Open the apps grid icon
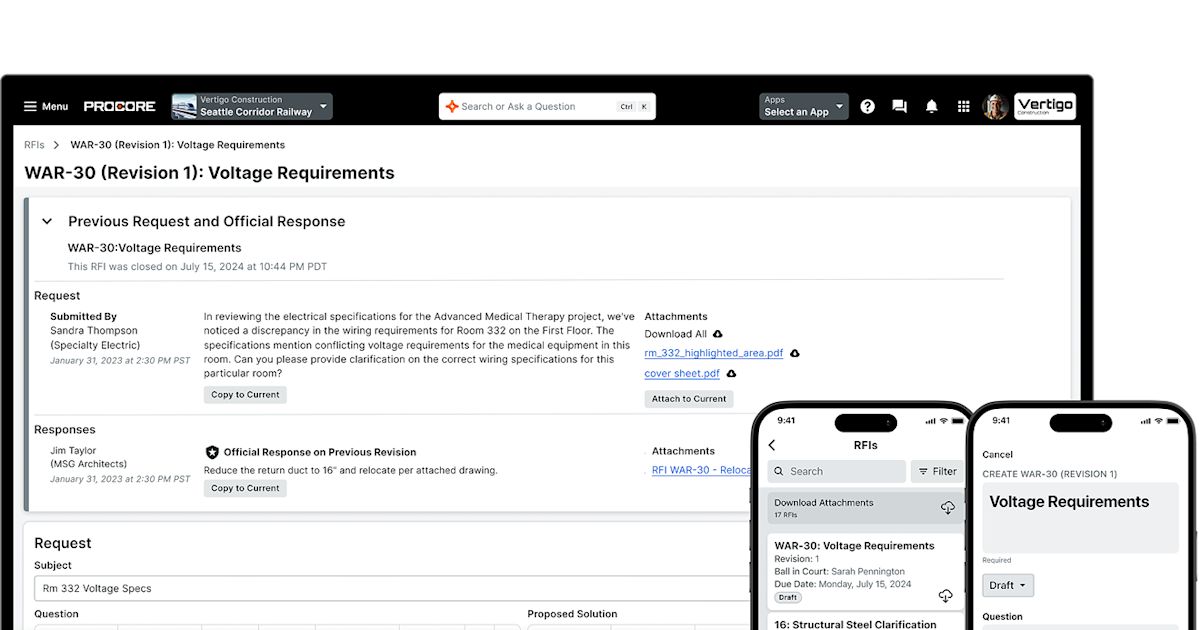This screenshot has height=630, width=1200. click(x=963, y=106)
